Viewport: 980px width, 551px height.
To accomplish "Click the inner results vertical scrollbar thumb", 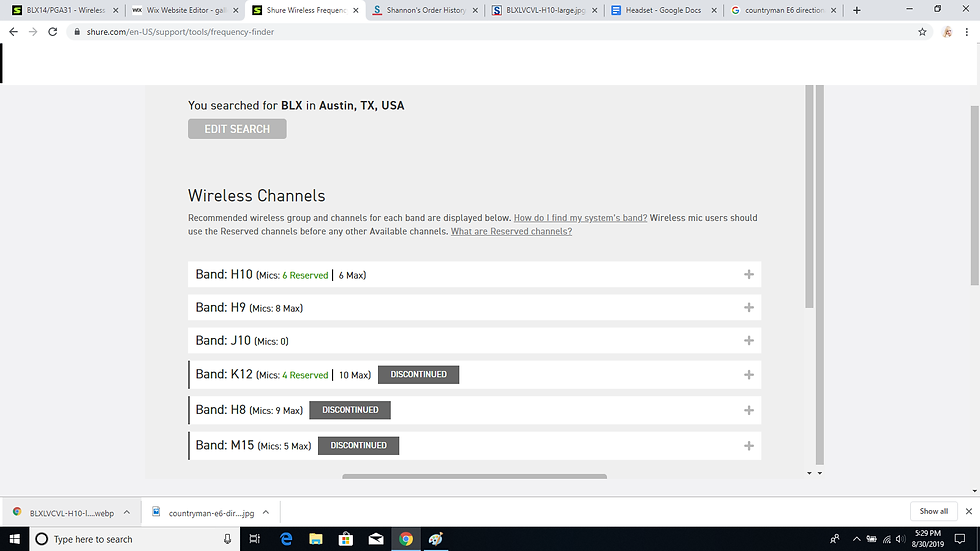I will pos(809,196).
